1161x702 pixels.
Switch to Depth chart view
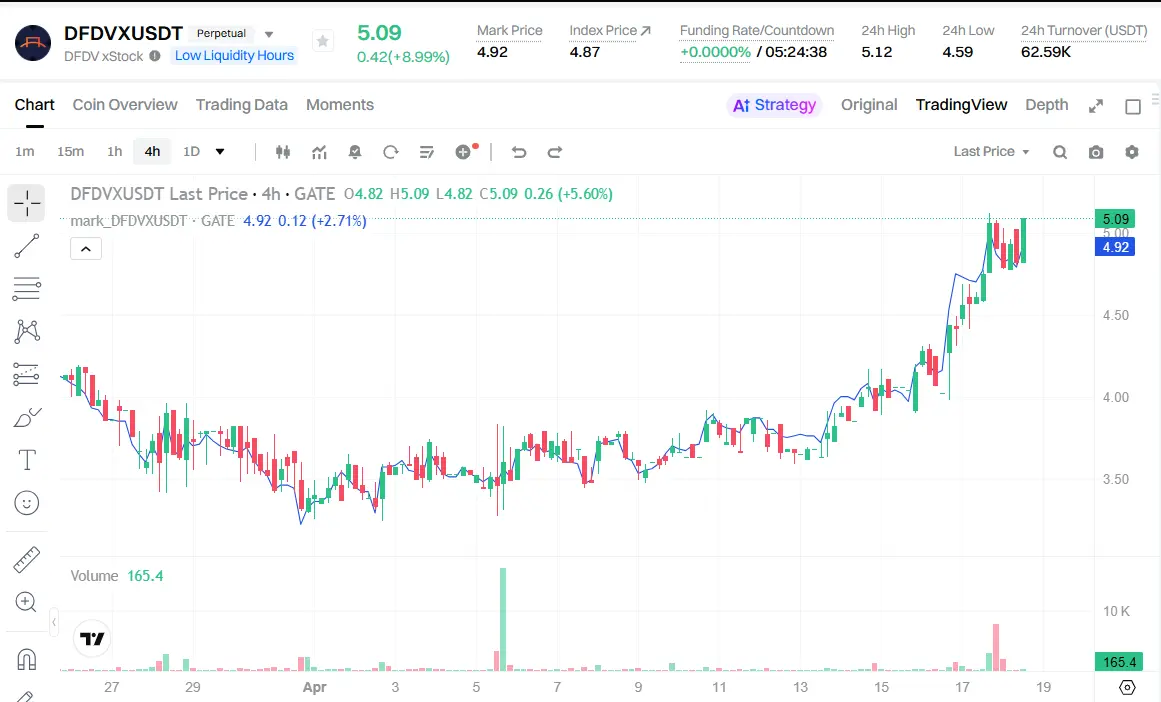(1047, 105)
